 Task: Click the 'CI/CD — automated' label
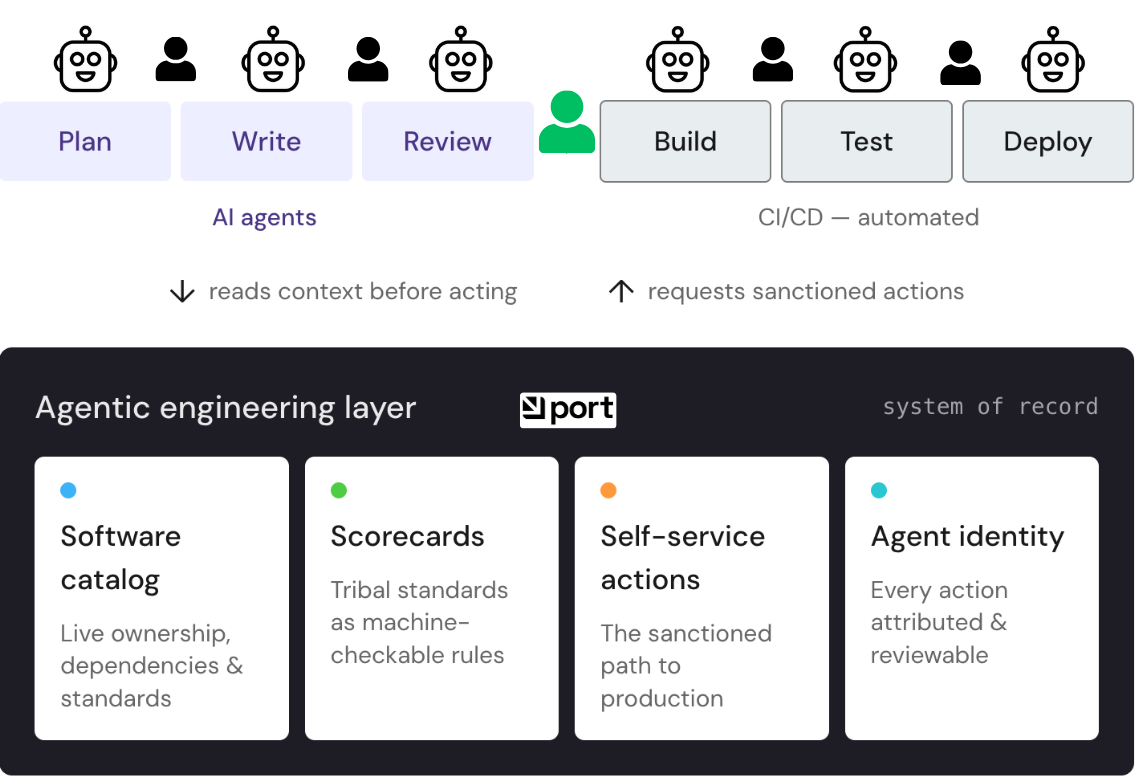coord(869,217)
